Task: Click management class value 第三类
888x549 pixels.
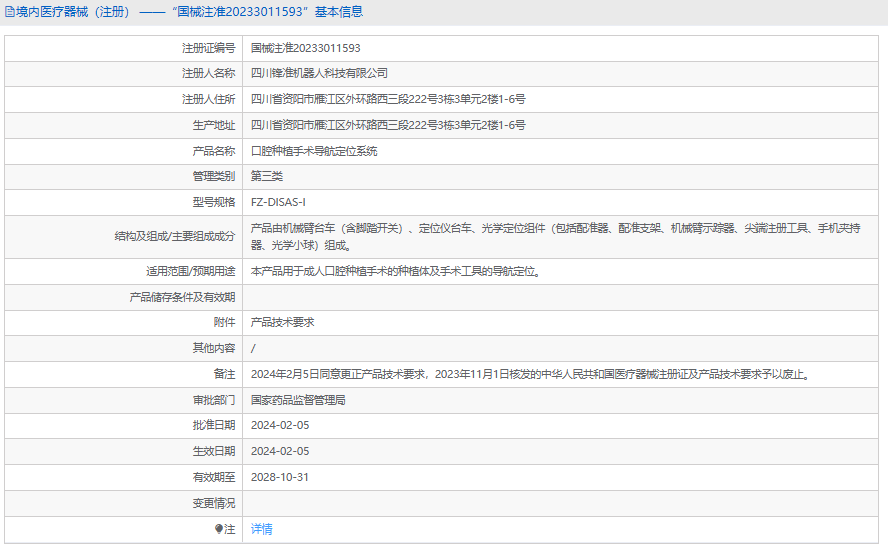Action: [x=267, y=176]
